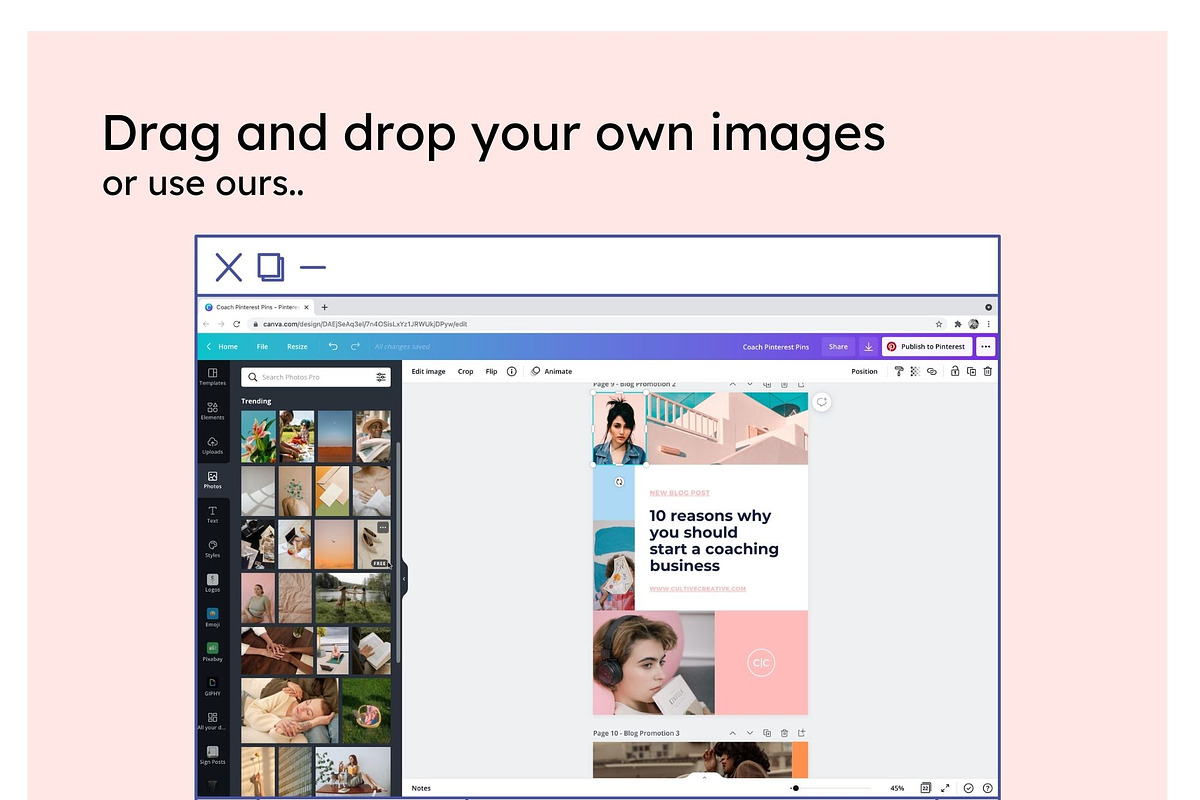The width and height of the screenshot is (1200, 800).
Task: Open the GIPHY app in sidebar
Action: (x=212, y=686)
